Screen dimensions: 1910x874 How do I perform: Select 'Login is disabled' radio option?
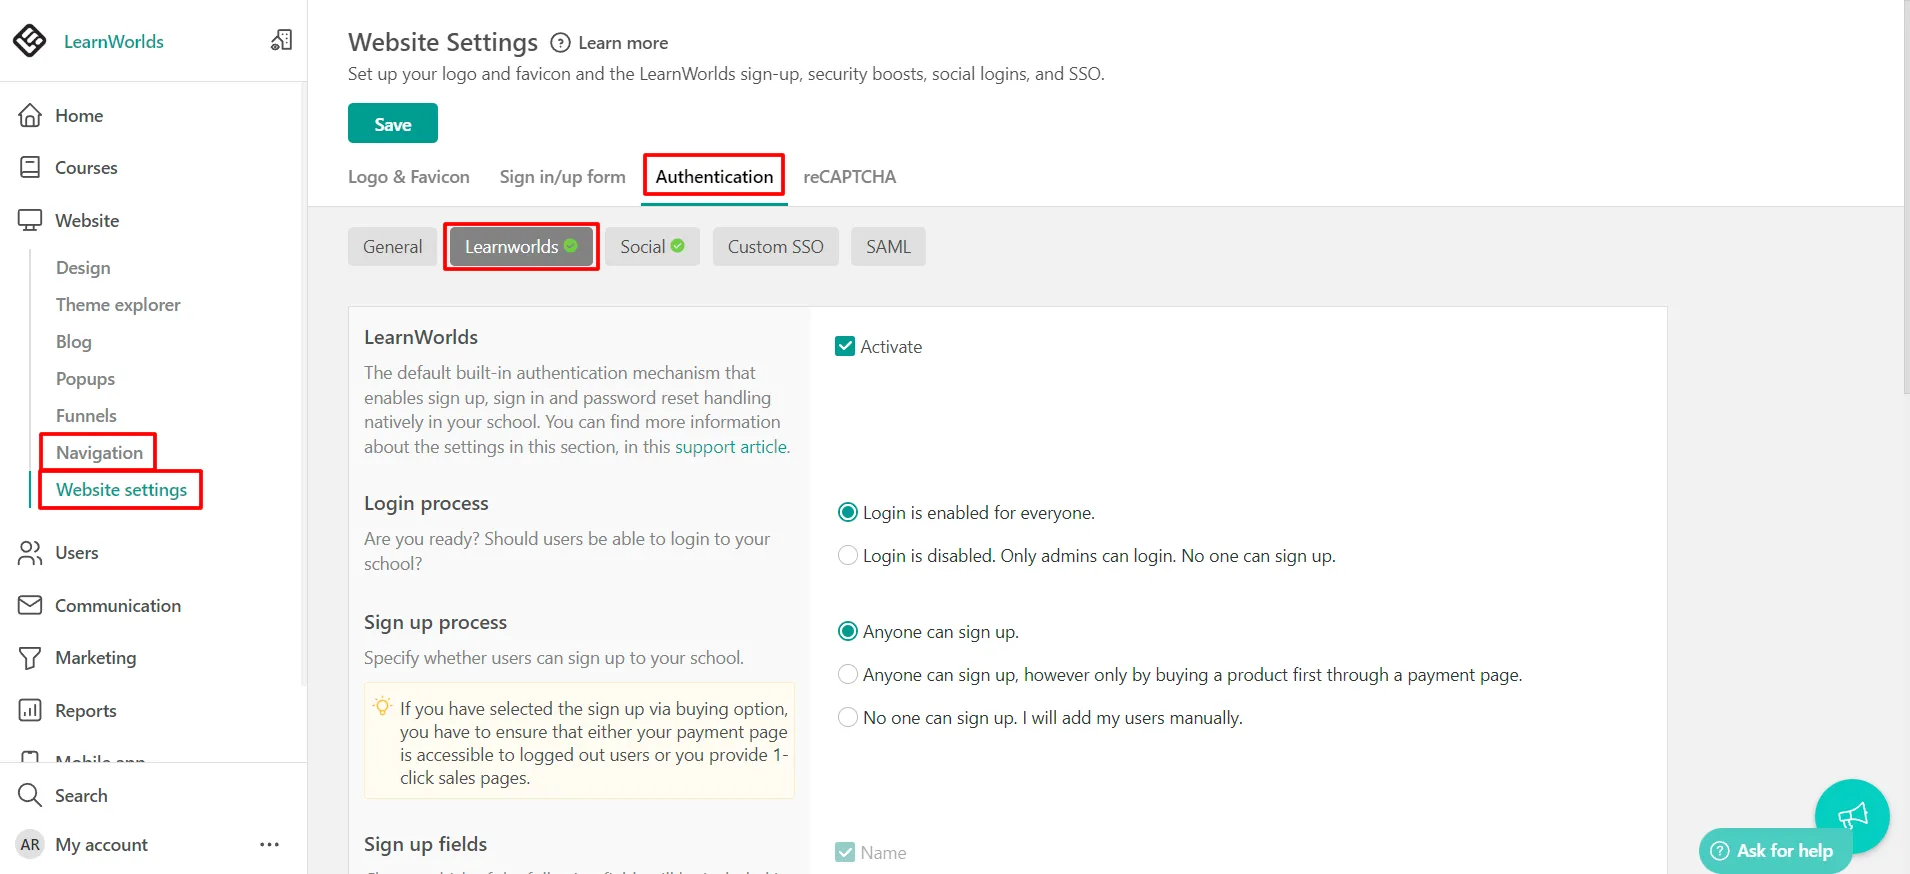point(847,556)
